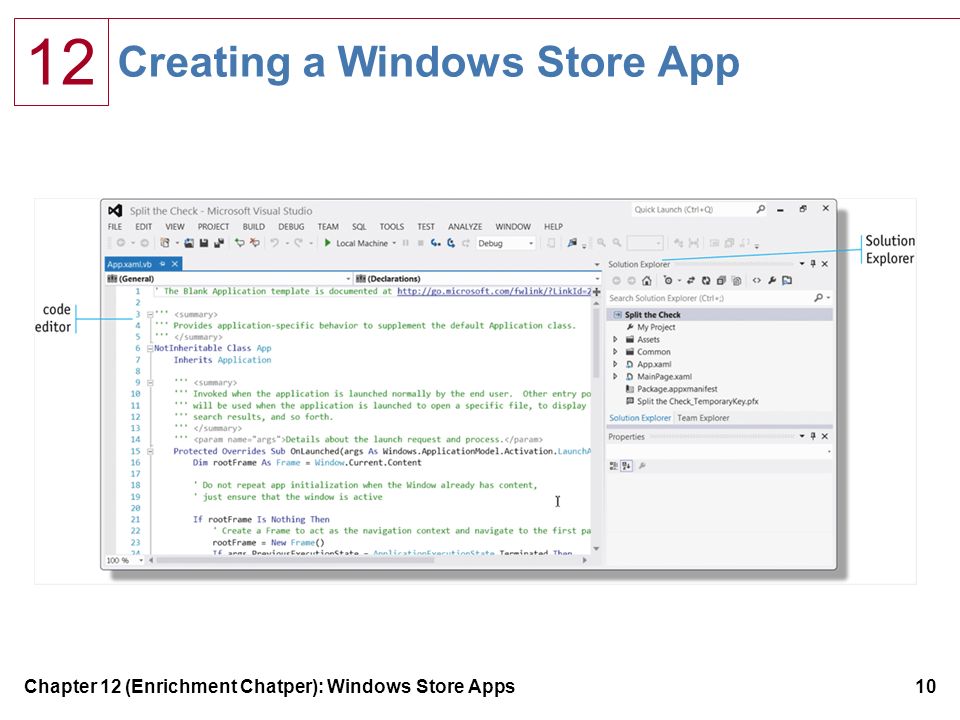Screen dimensions: 960x720
Task: Expand the App.xaml node
Action: coord(615,364)
